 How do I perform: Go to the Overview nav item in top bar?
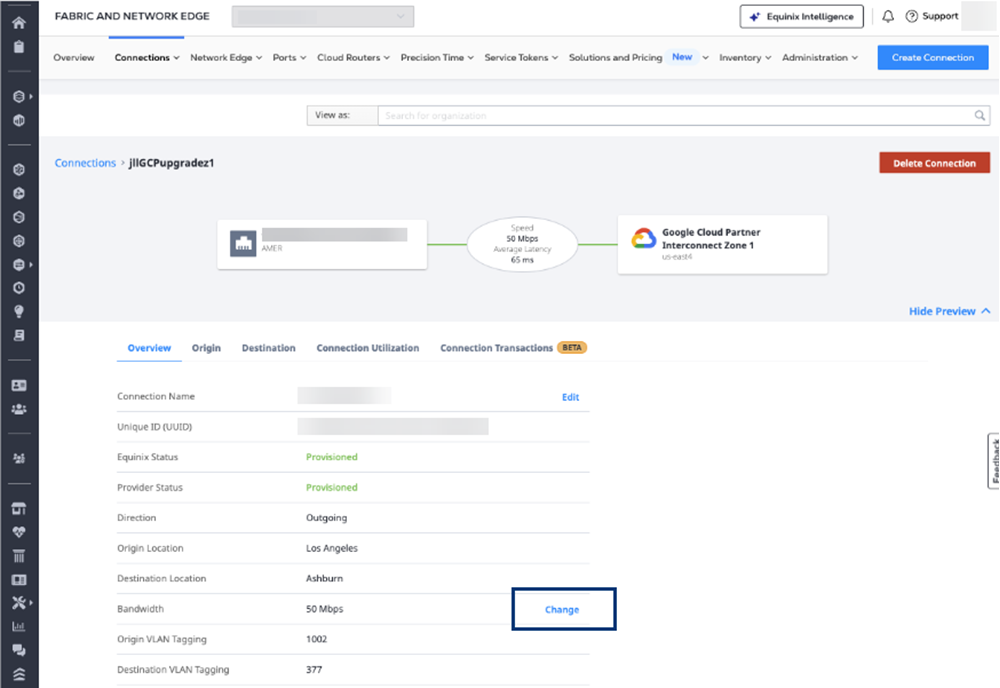click(x=74, y=57)
